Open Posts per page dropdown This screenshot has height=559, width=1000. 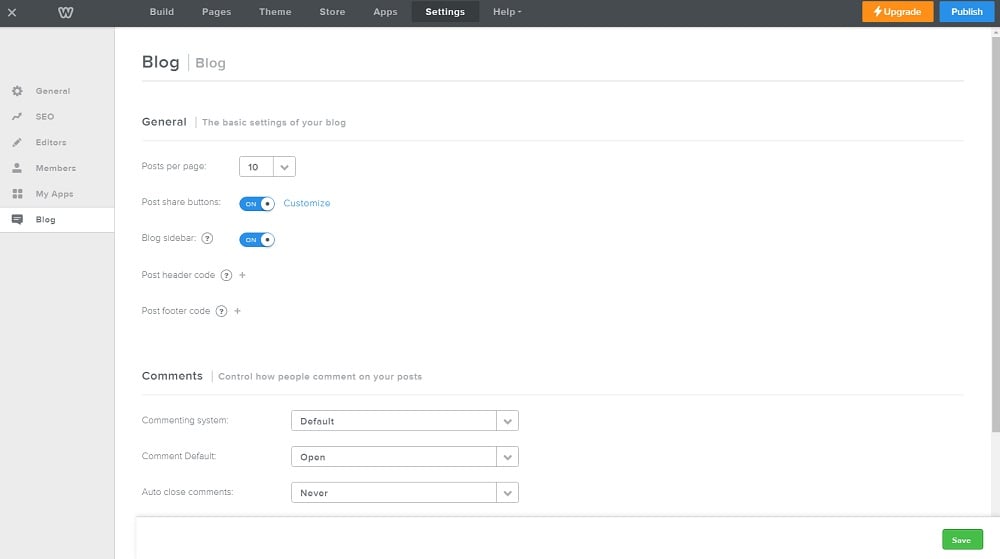coord(267,167)
